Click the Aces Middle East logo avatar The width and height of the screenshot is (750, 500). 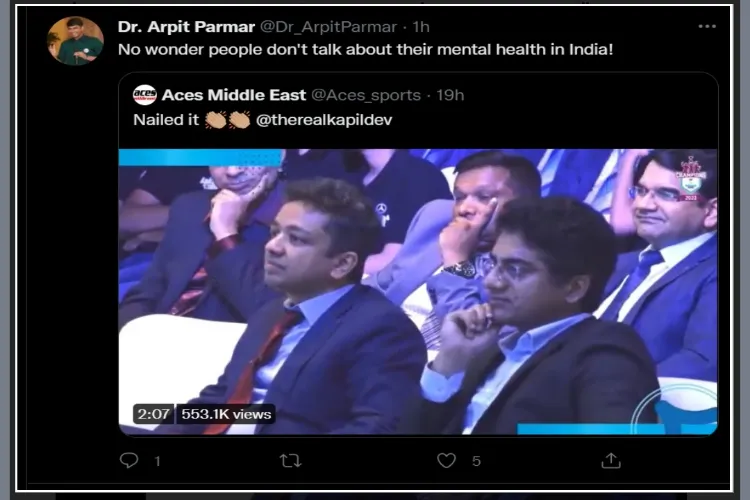click(x=144, y=95)
